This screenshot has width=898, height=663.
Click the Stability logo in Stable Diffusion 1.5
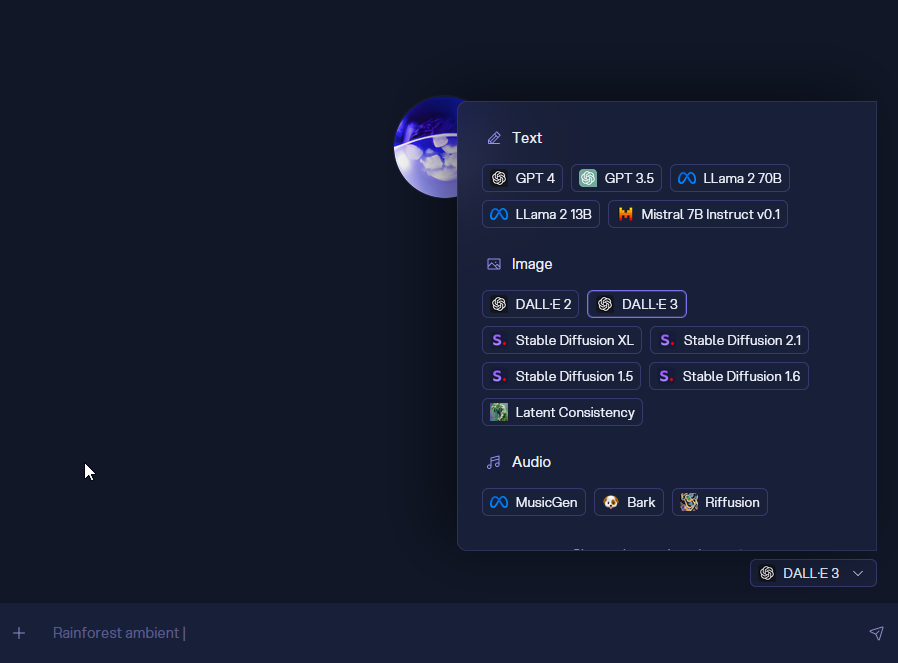pos(499,376)
